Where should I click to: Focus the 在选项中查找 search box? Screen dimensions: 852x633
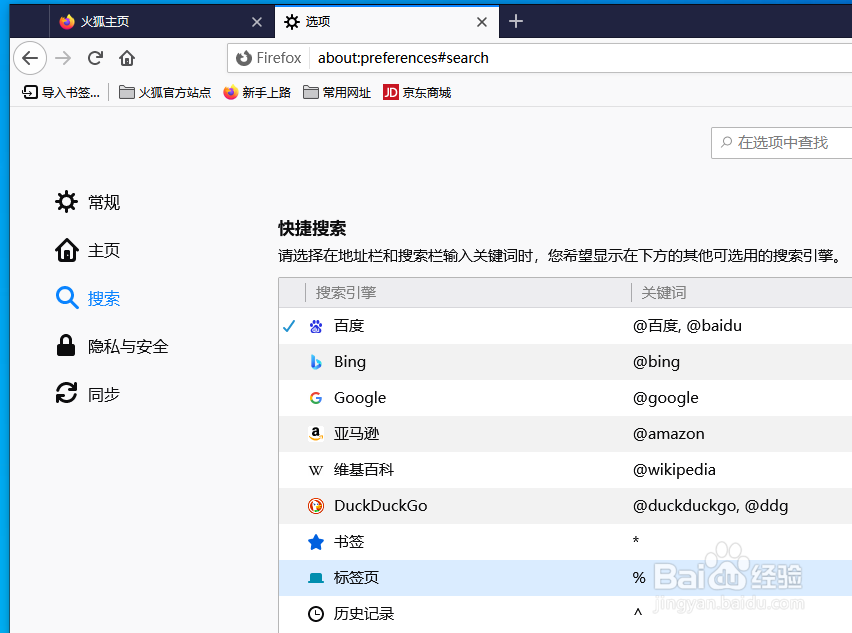coord(781,143)
